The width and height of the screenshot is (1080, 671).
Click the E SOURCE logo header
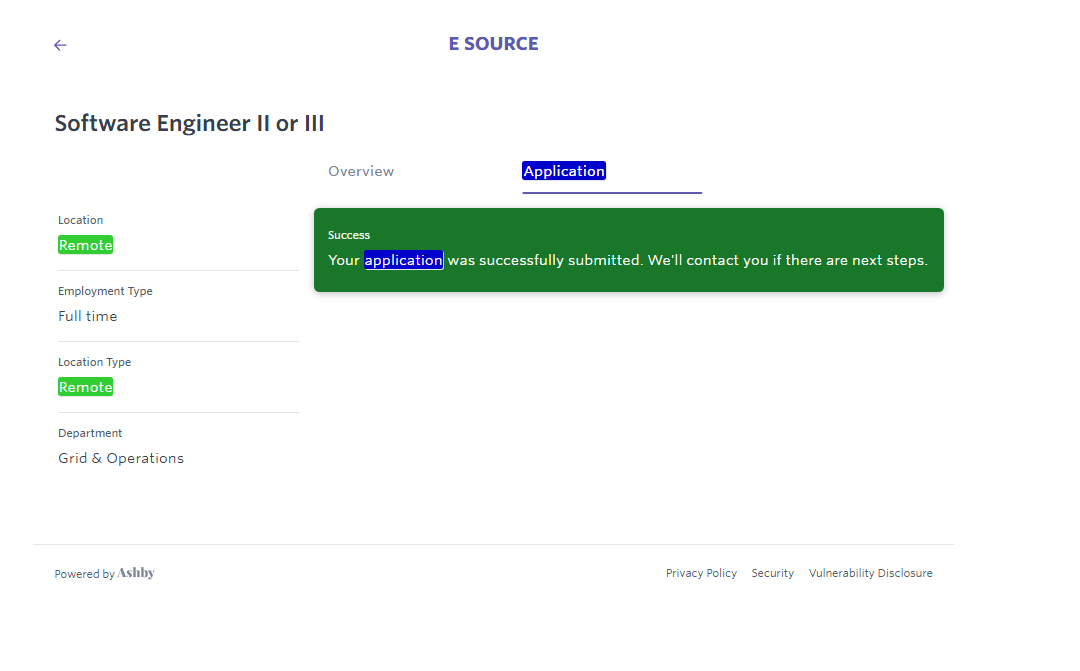point(493,44)
